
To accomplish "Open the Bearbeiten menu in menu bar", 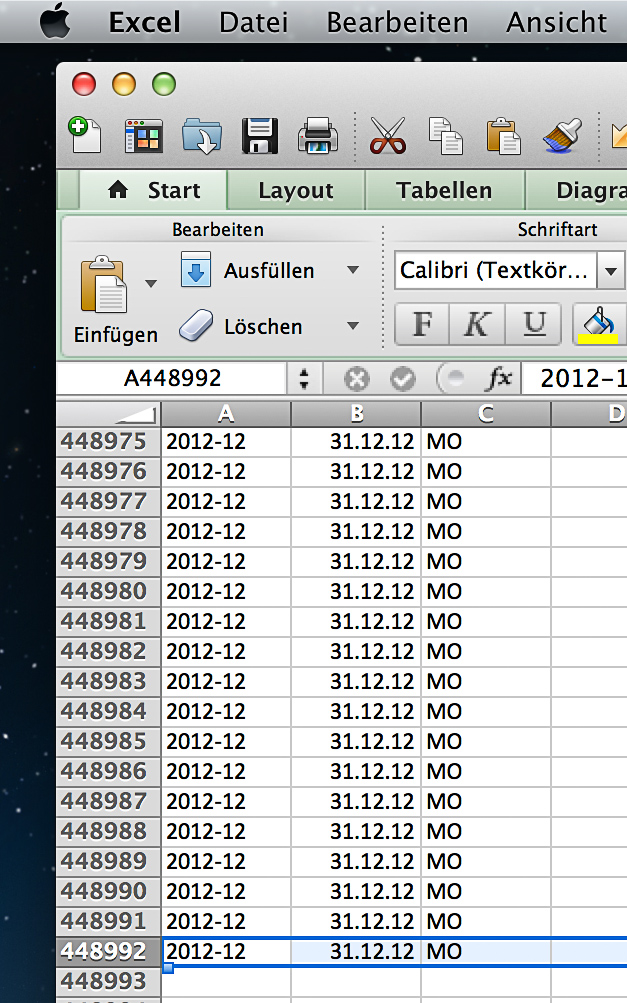I will pyautogui.click(x=397, y=22).
